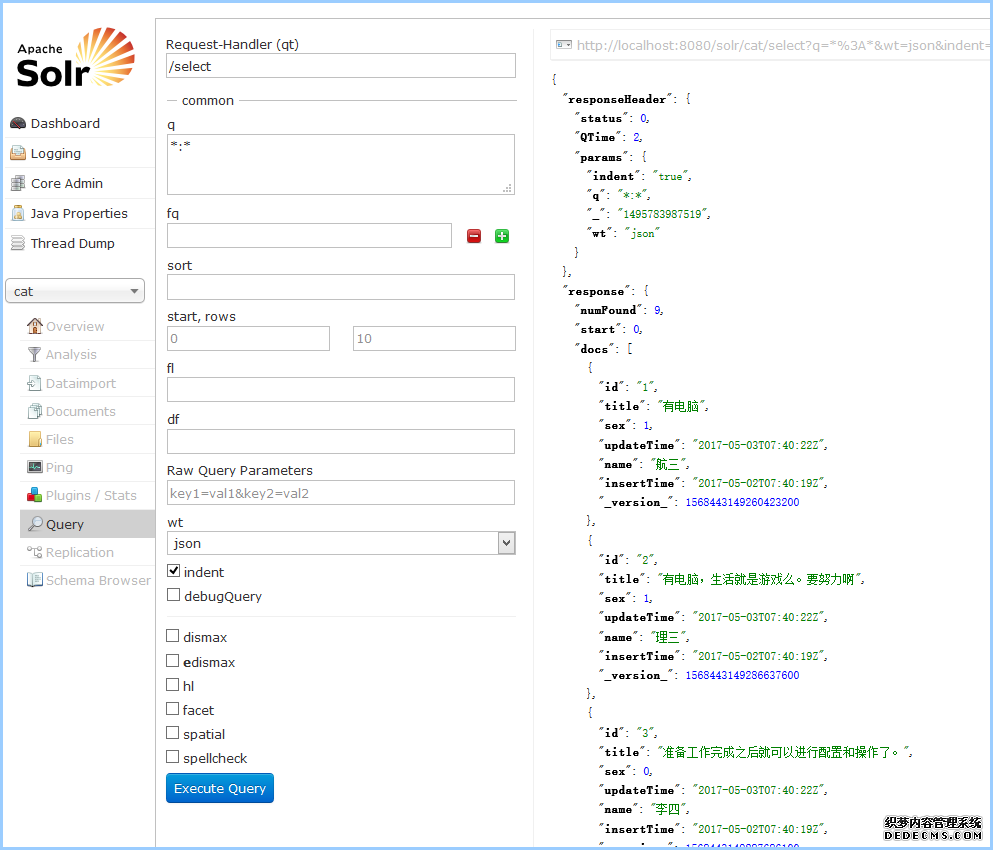Click the red remove fq filter icon
993x850 pixels.
[x=474, y=236]
